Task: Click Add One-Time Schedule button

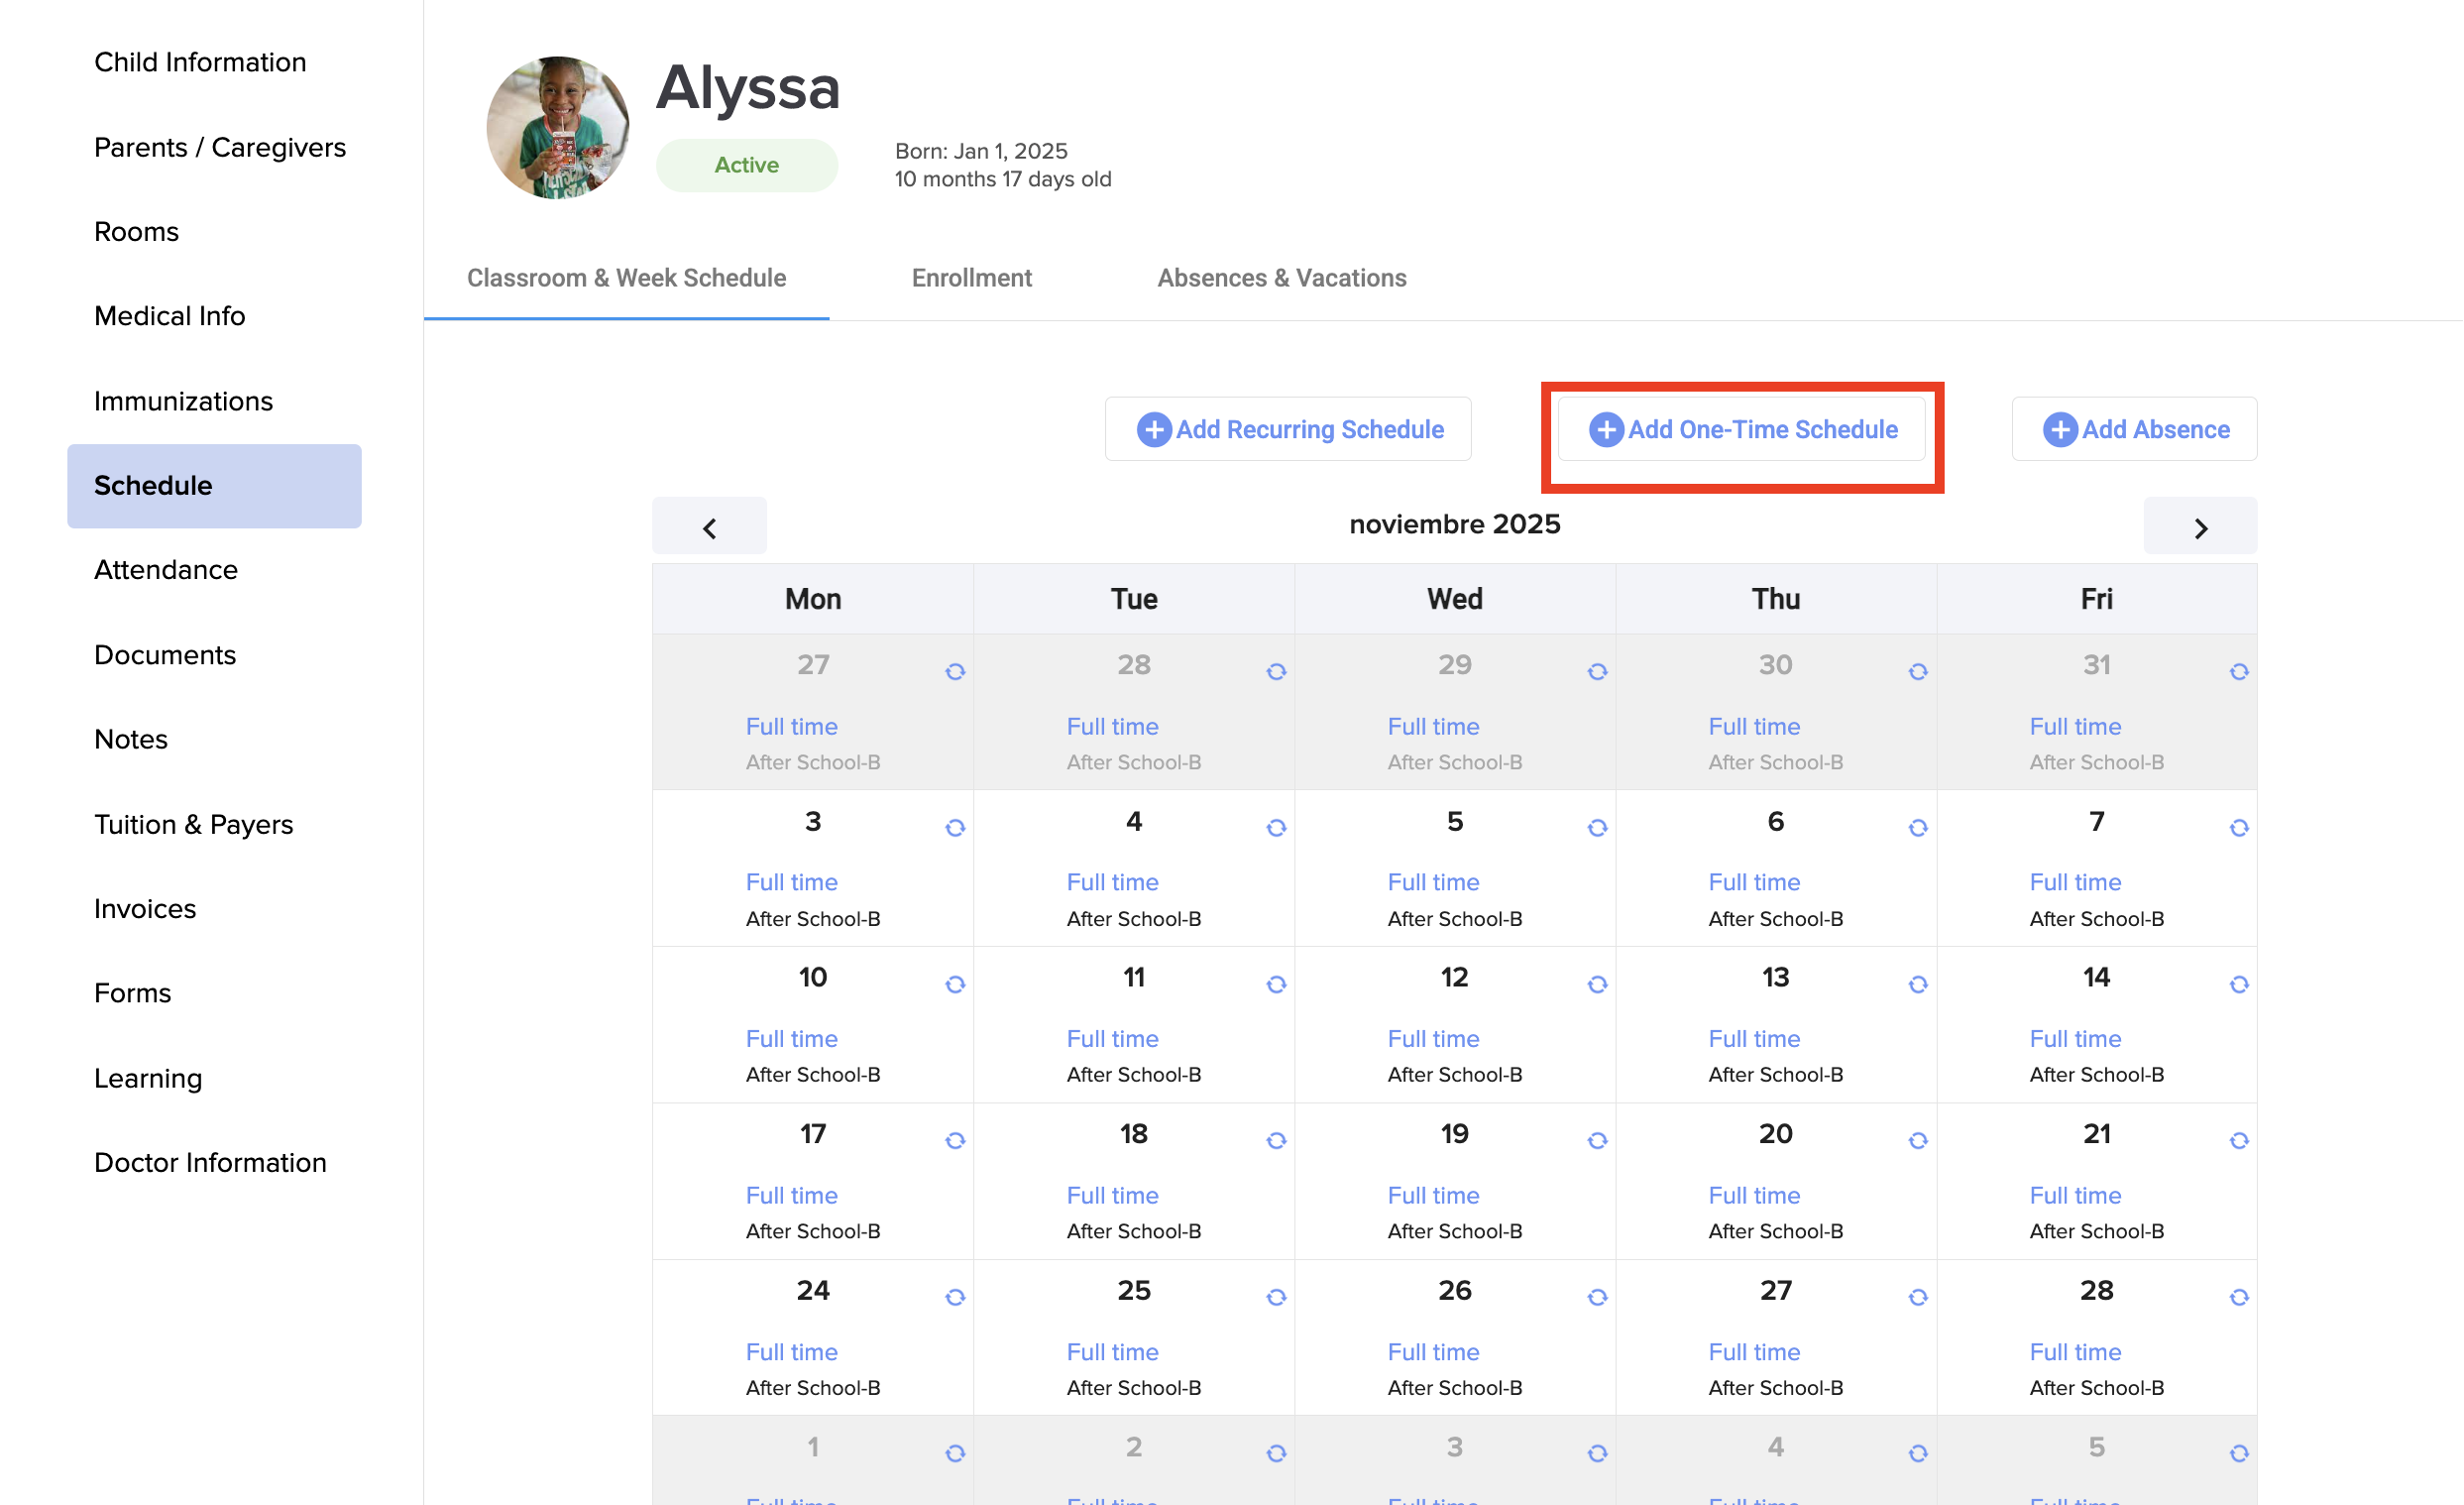Action: (1742, 430)
